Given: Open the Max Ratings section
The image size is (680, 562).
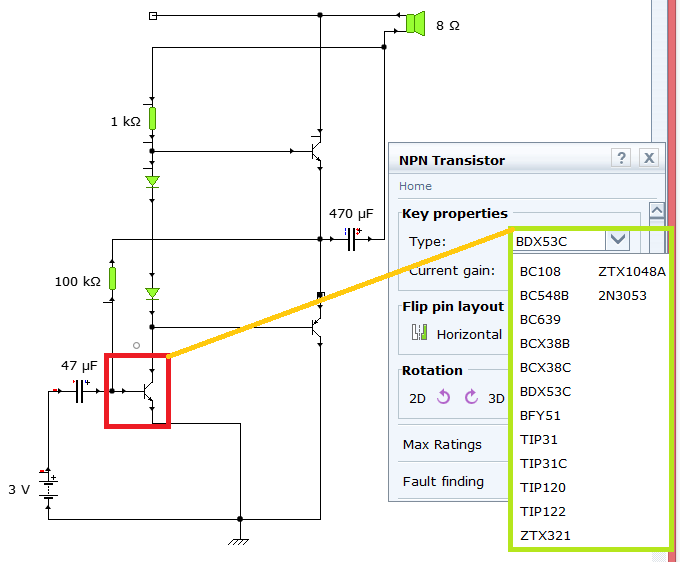Looking at the screenshot, I should pos(442,444).
